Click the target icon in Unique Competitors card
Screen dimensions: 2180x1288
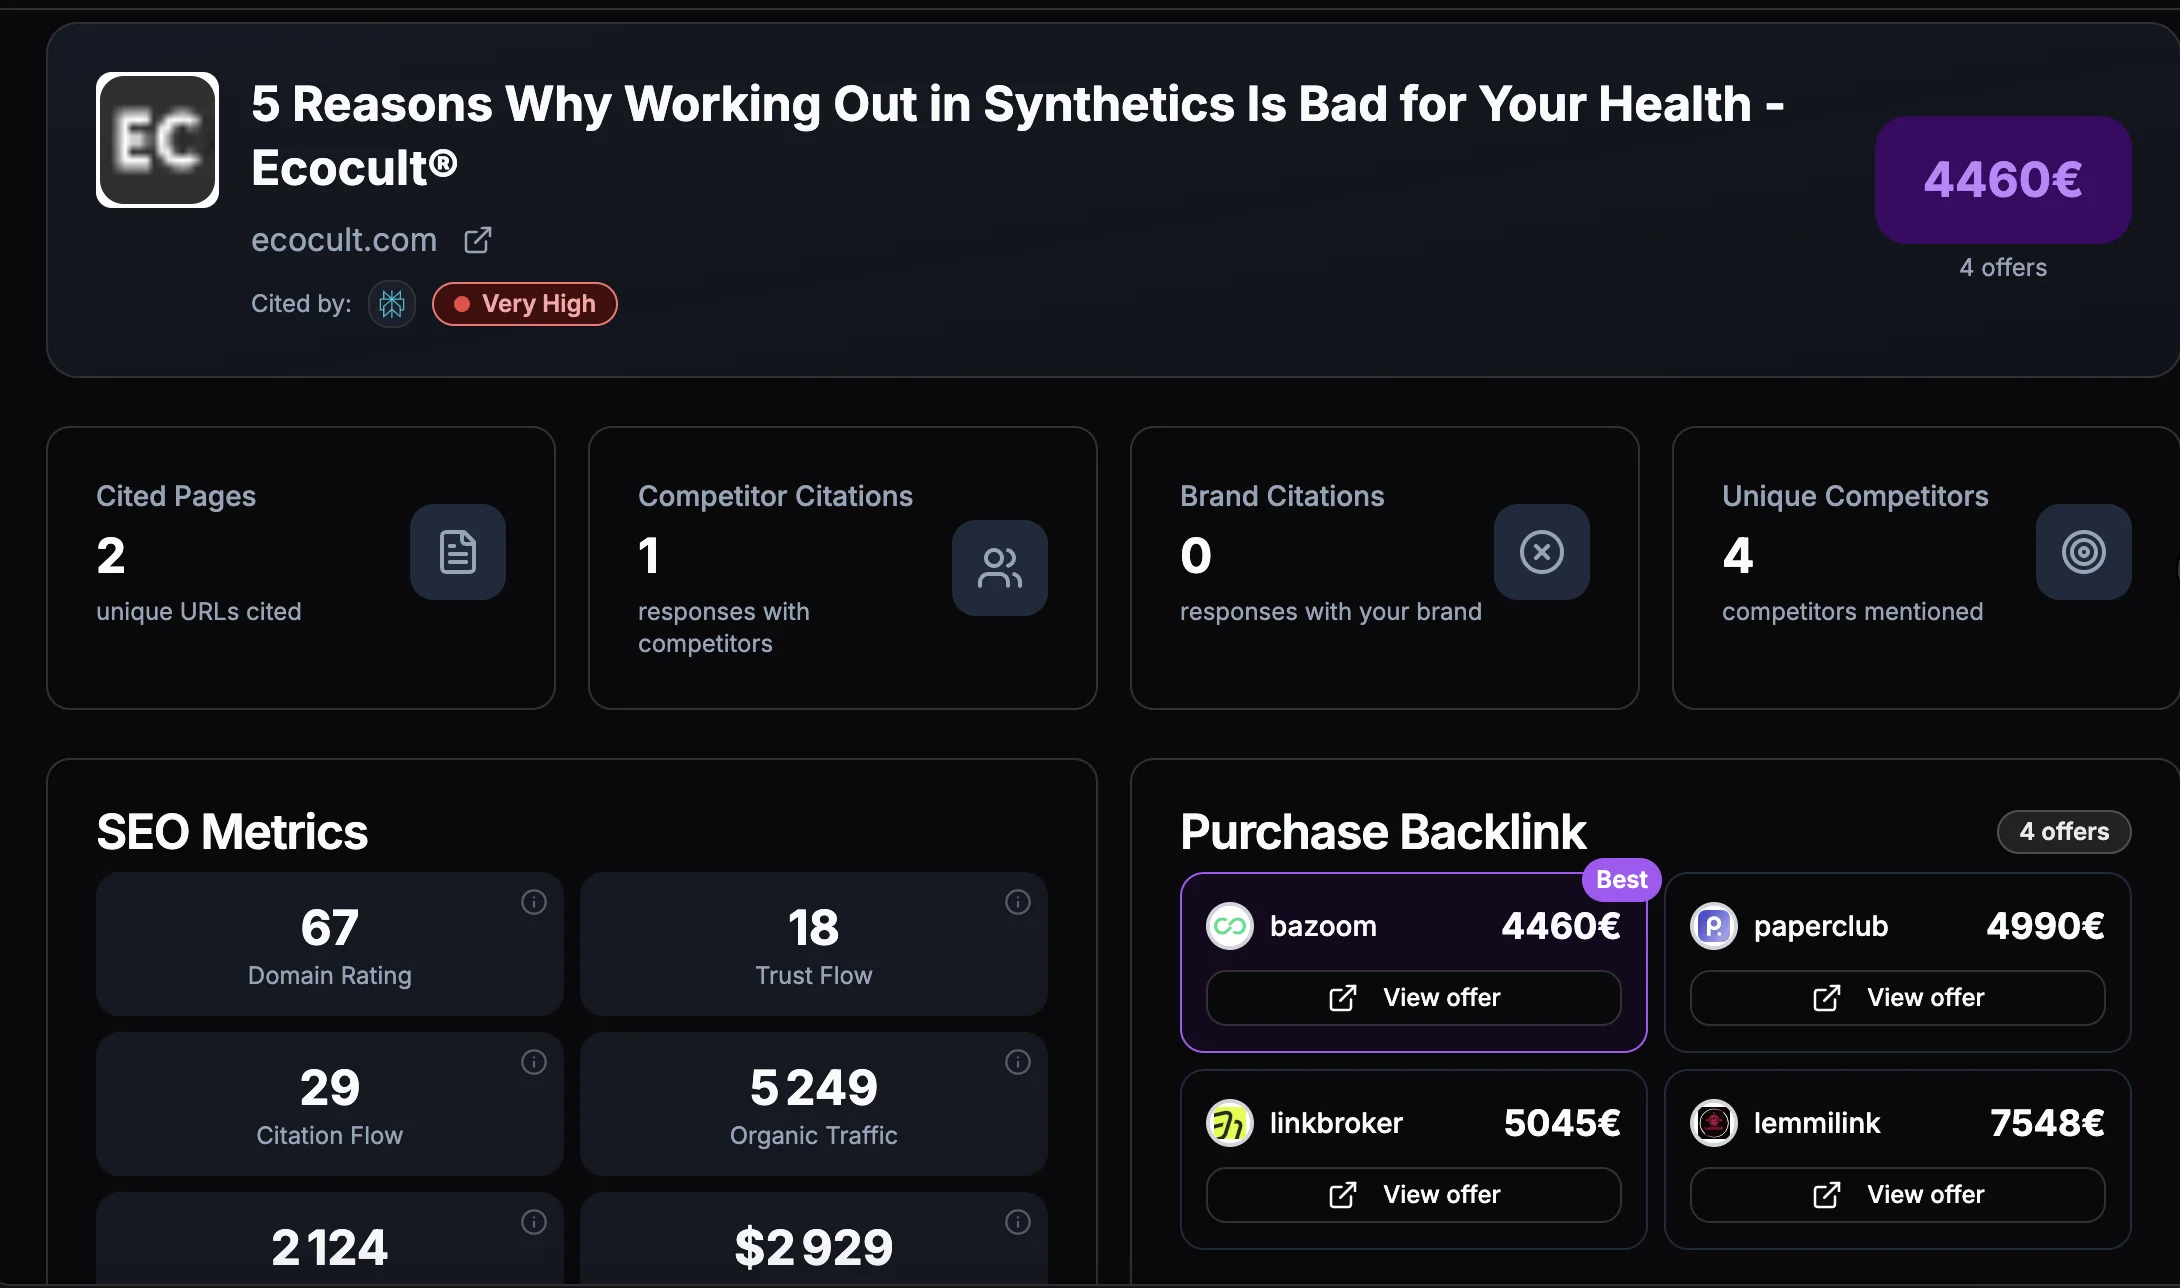pyautogui.click(x=2083, y=552)
